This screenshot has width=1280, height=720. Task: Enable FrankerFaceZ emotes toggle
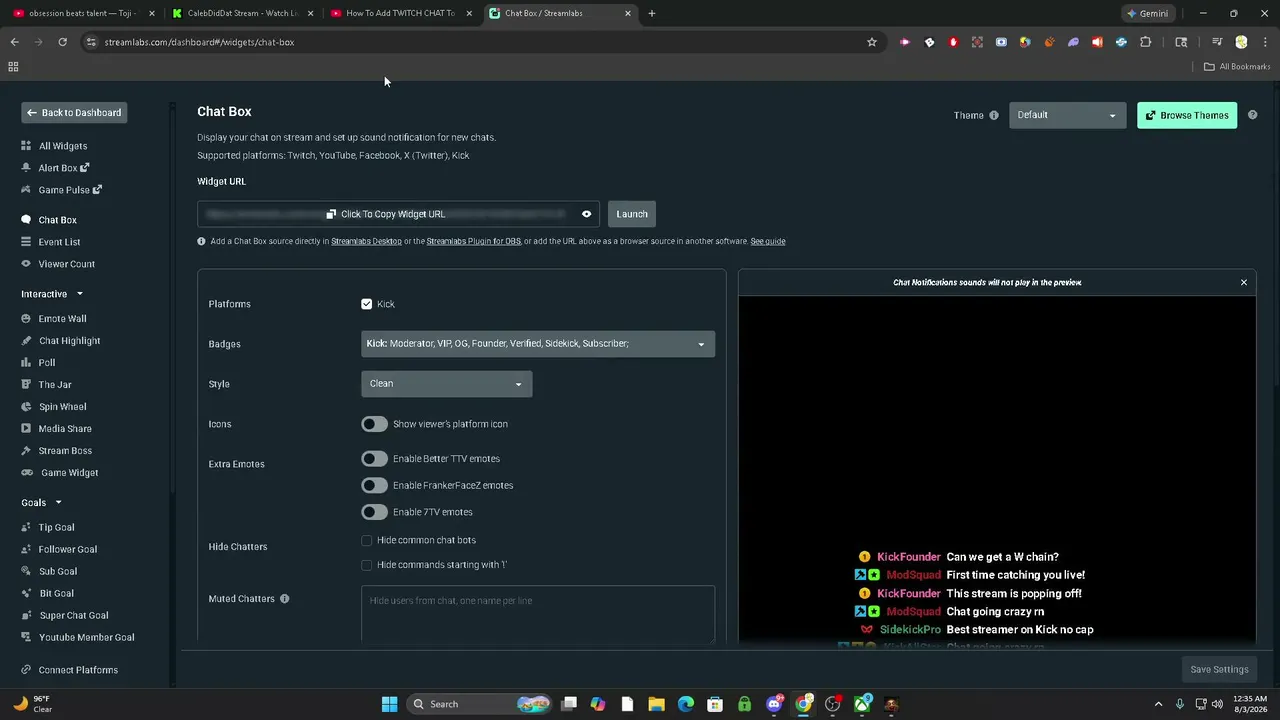(x=374, y=485)
